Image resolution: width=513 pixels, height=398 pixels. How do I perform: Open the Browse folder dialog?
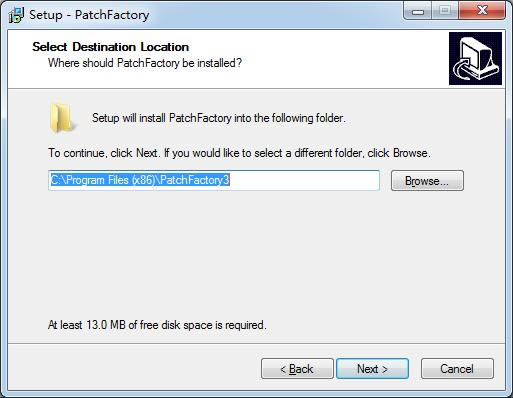point(427,181)
